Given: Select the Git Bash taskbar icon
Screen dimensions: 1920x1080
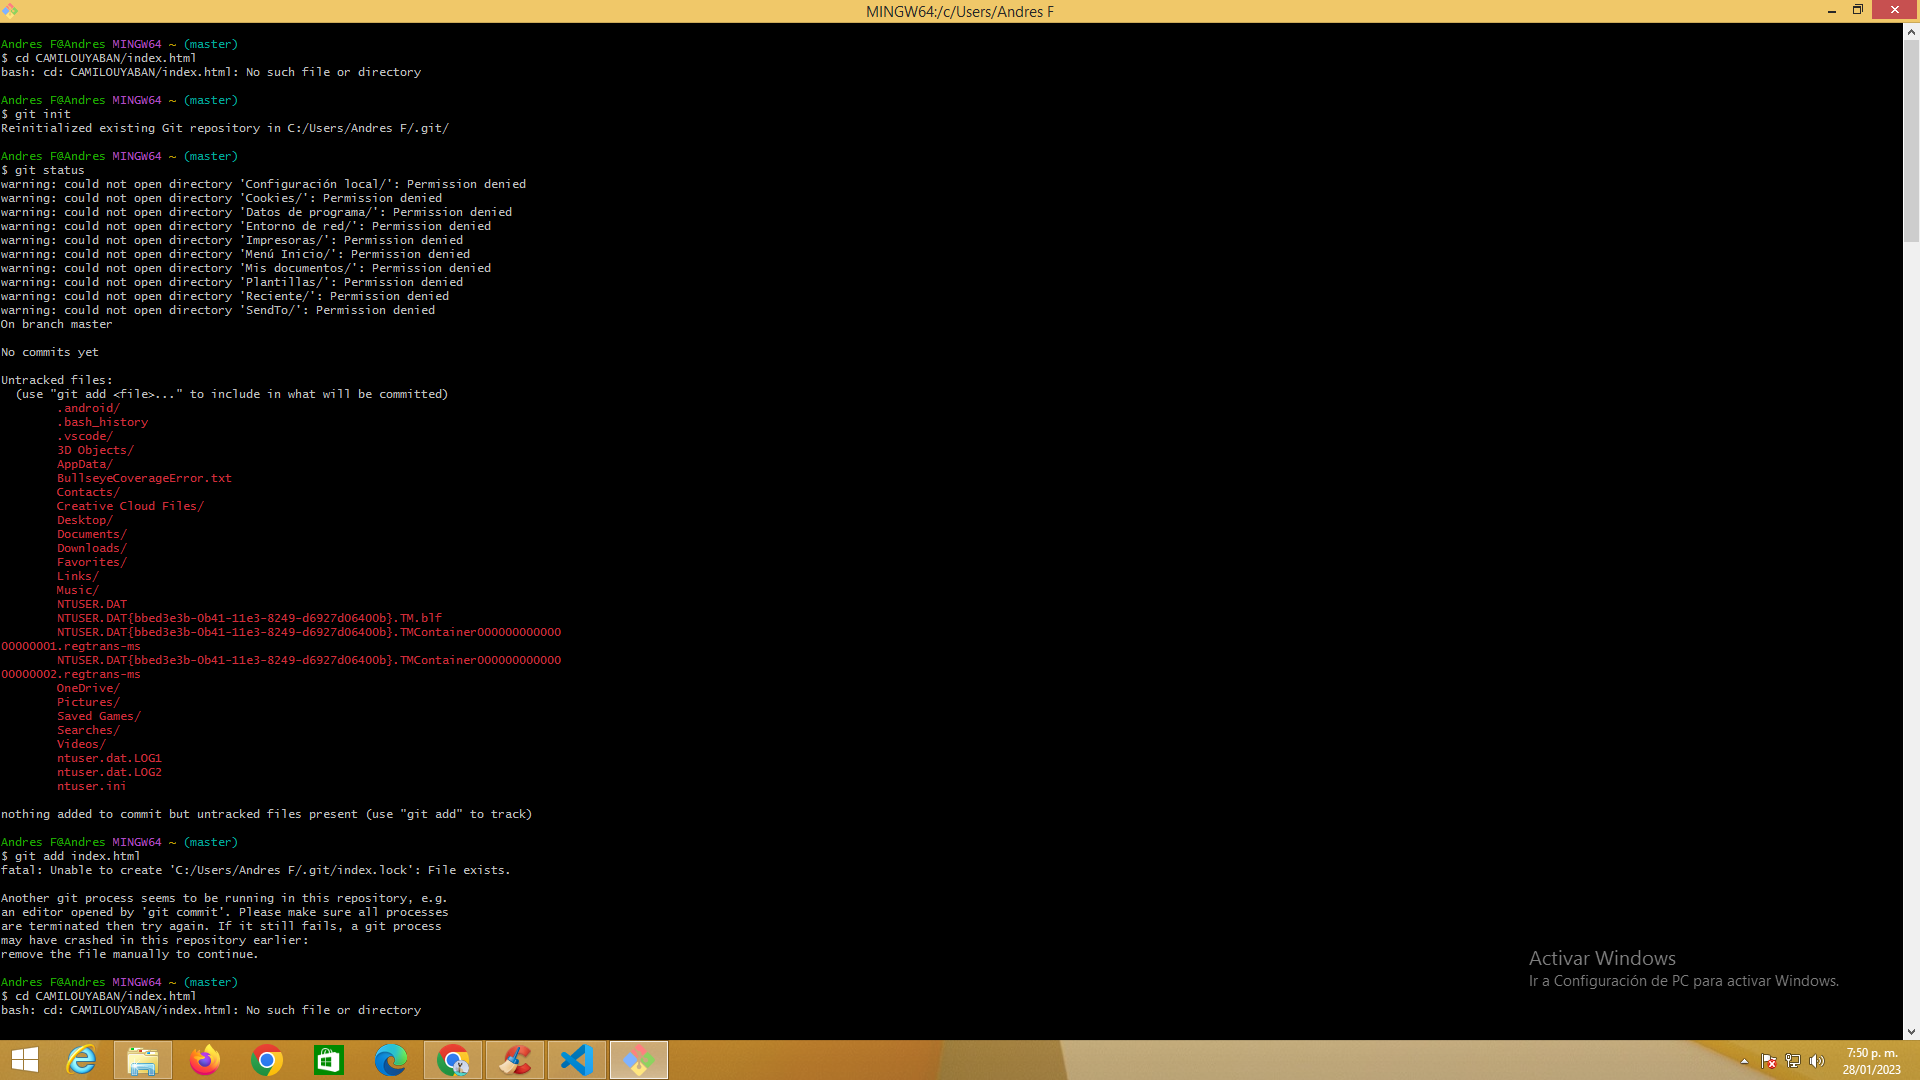Looking at the screenshot, I should pyautogui.click(x=639, y=1060).
